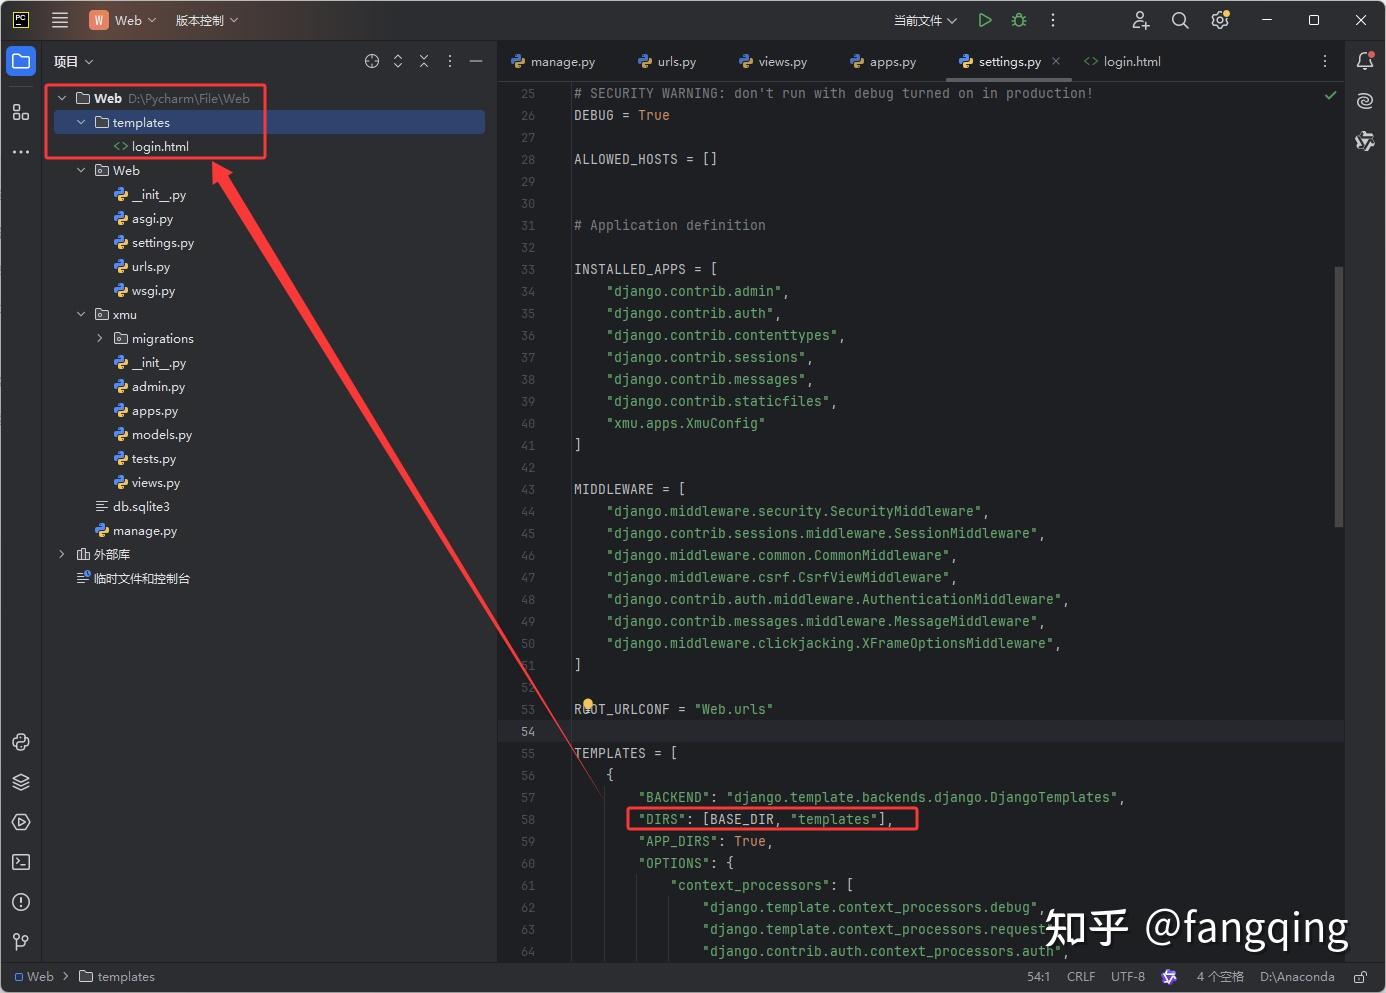Close the settings.py tab
The height and width of the screenshot is (993, 1386).
pos(1056,61)
